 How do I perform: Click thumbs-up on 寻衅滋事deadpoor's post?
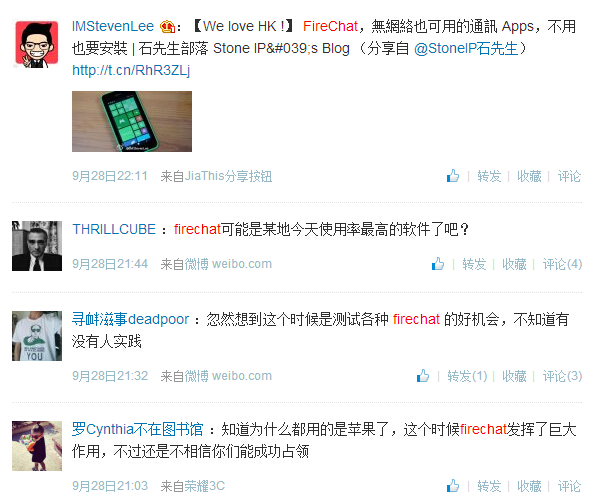click(423, 376)
